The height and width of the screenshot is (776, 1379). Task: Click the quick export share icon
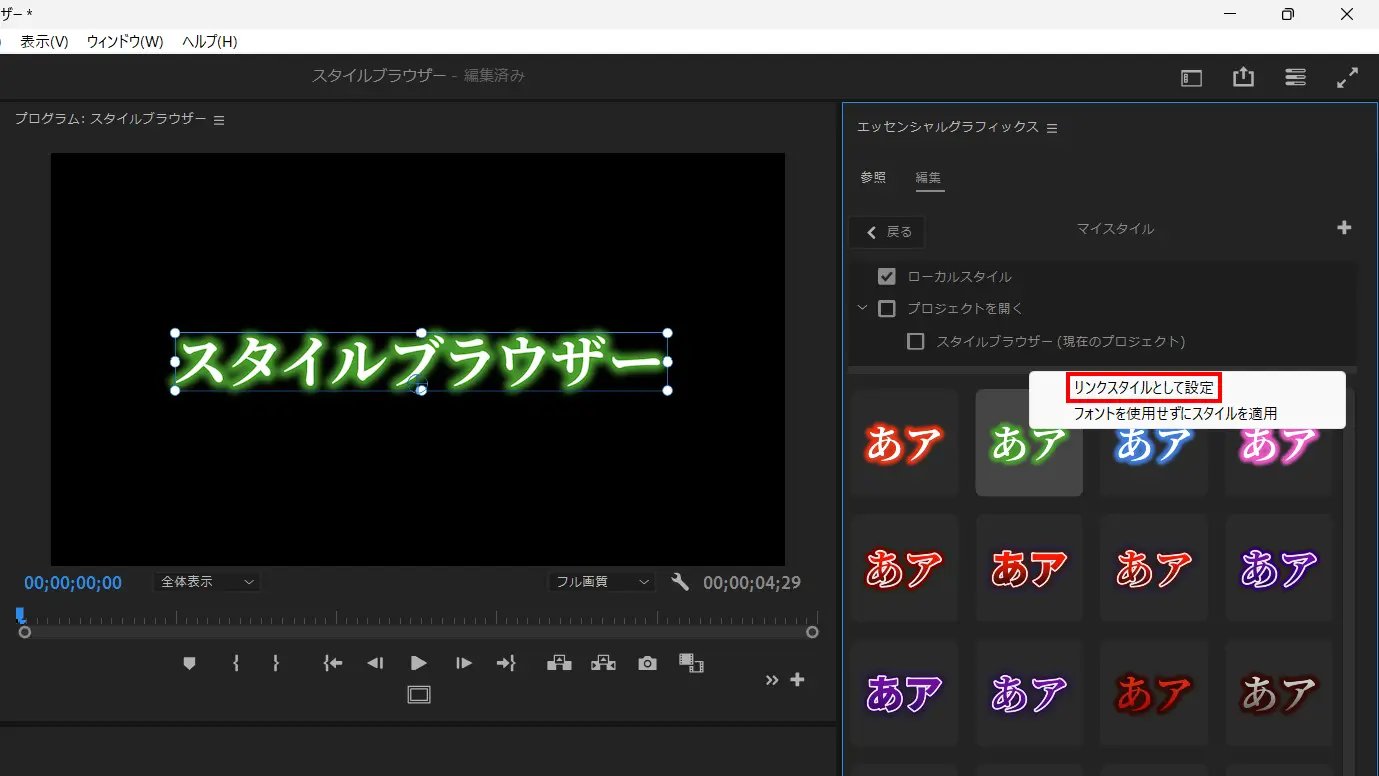coord(1243,77)
